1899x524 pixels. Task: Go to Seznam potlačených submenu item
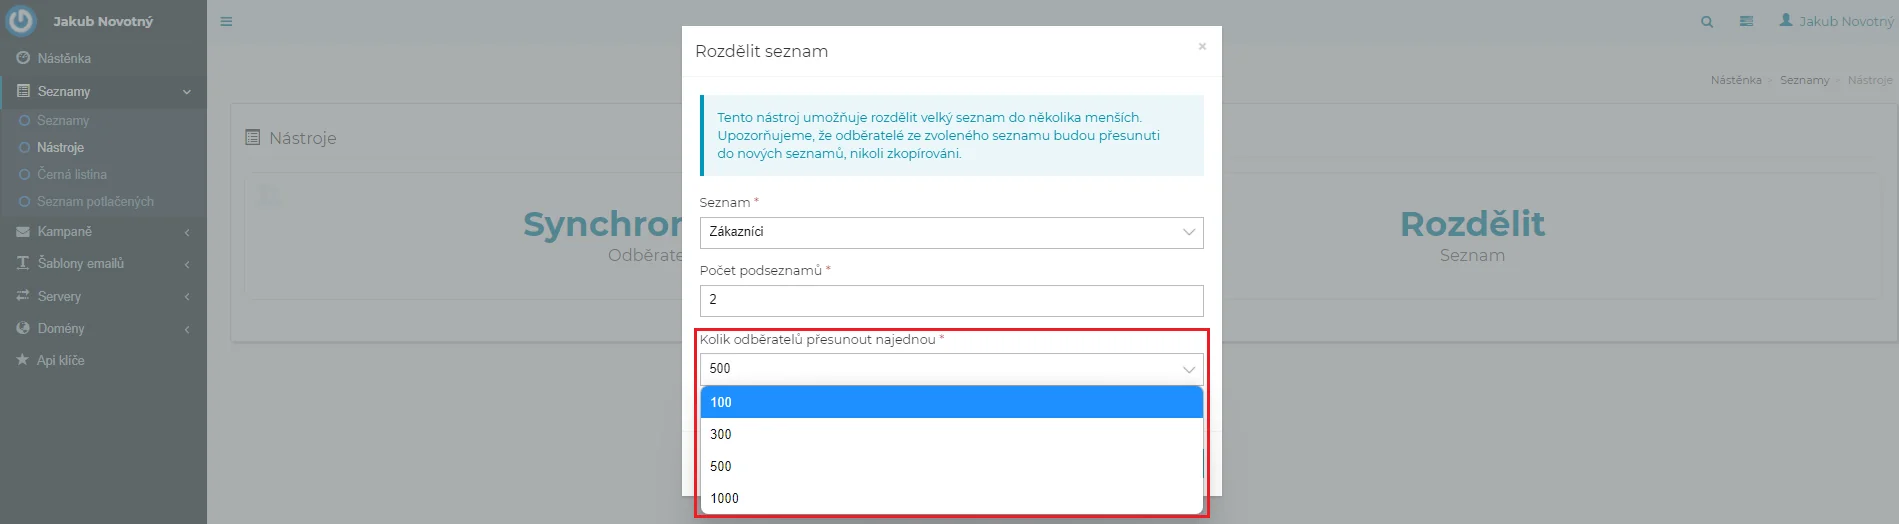95,201
